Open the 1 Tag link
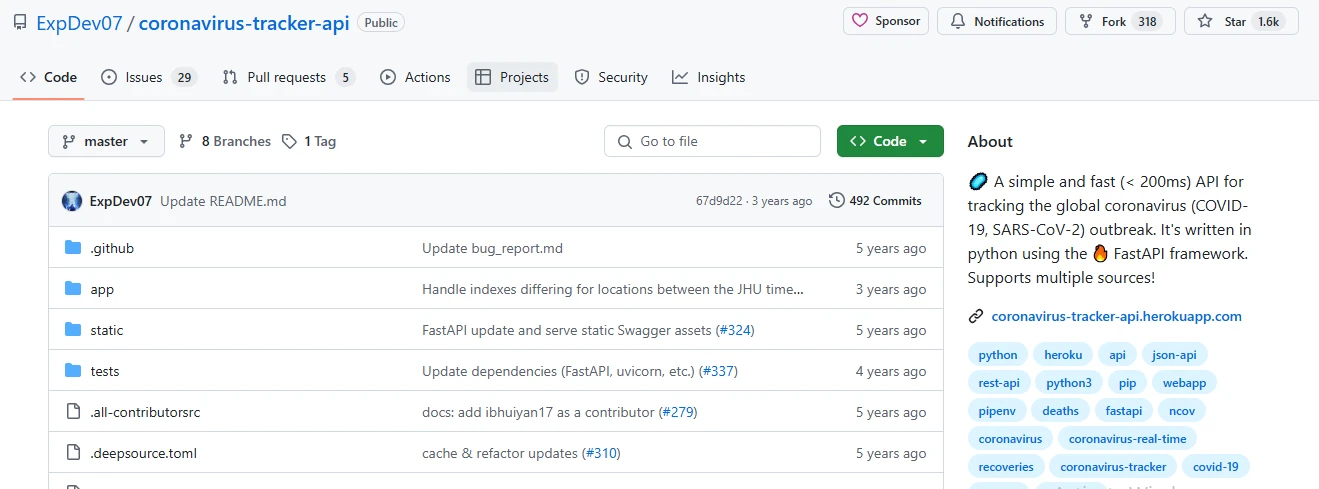The height and width of the screenshot is (489, 1319). [x=309, y=141]
